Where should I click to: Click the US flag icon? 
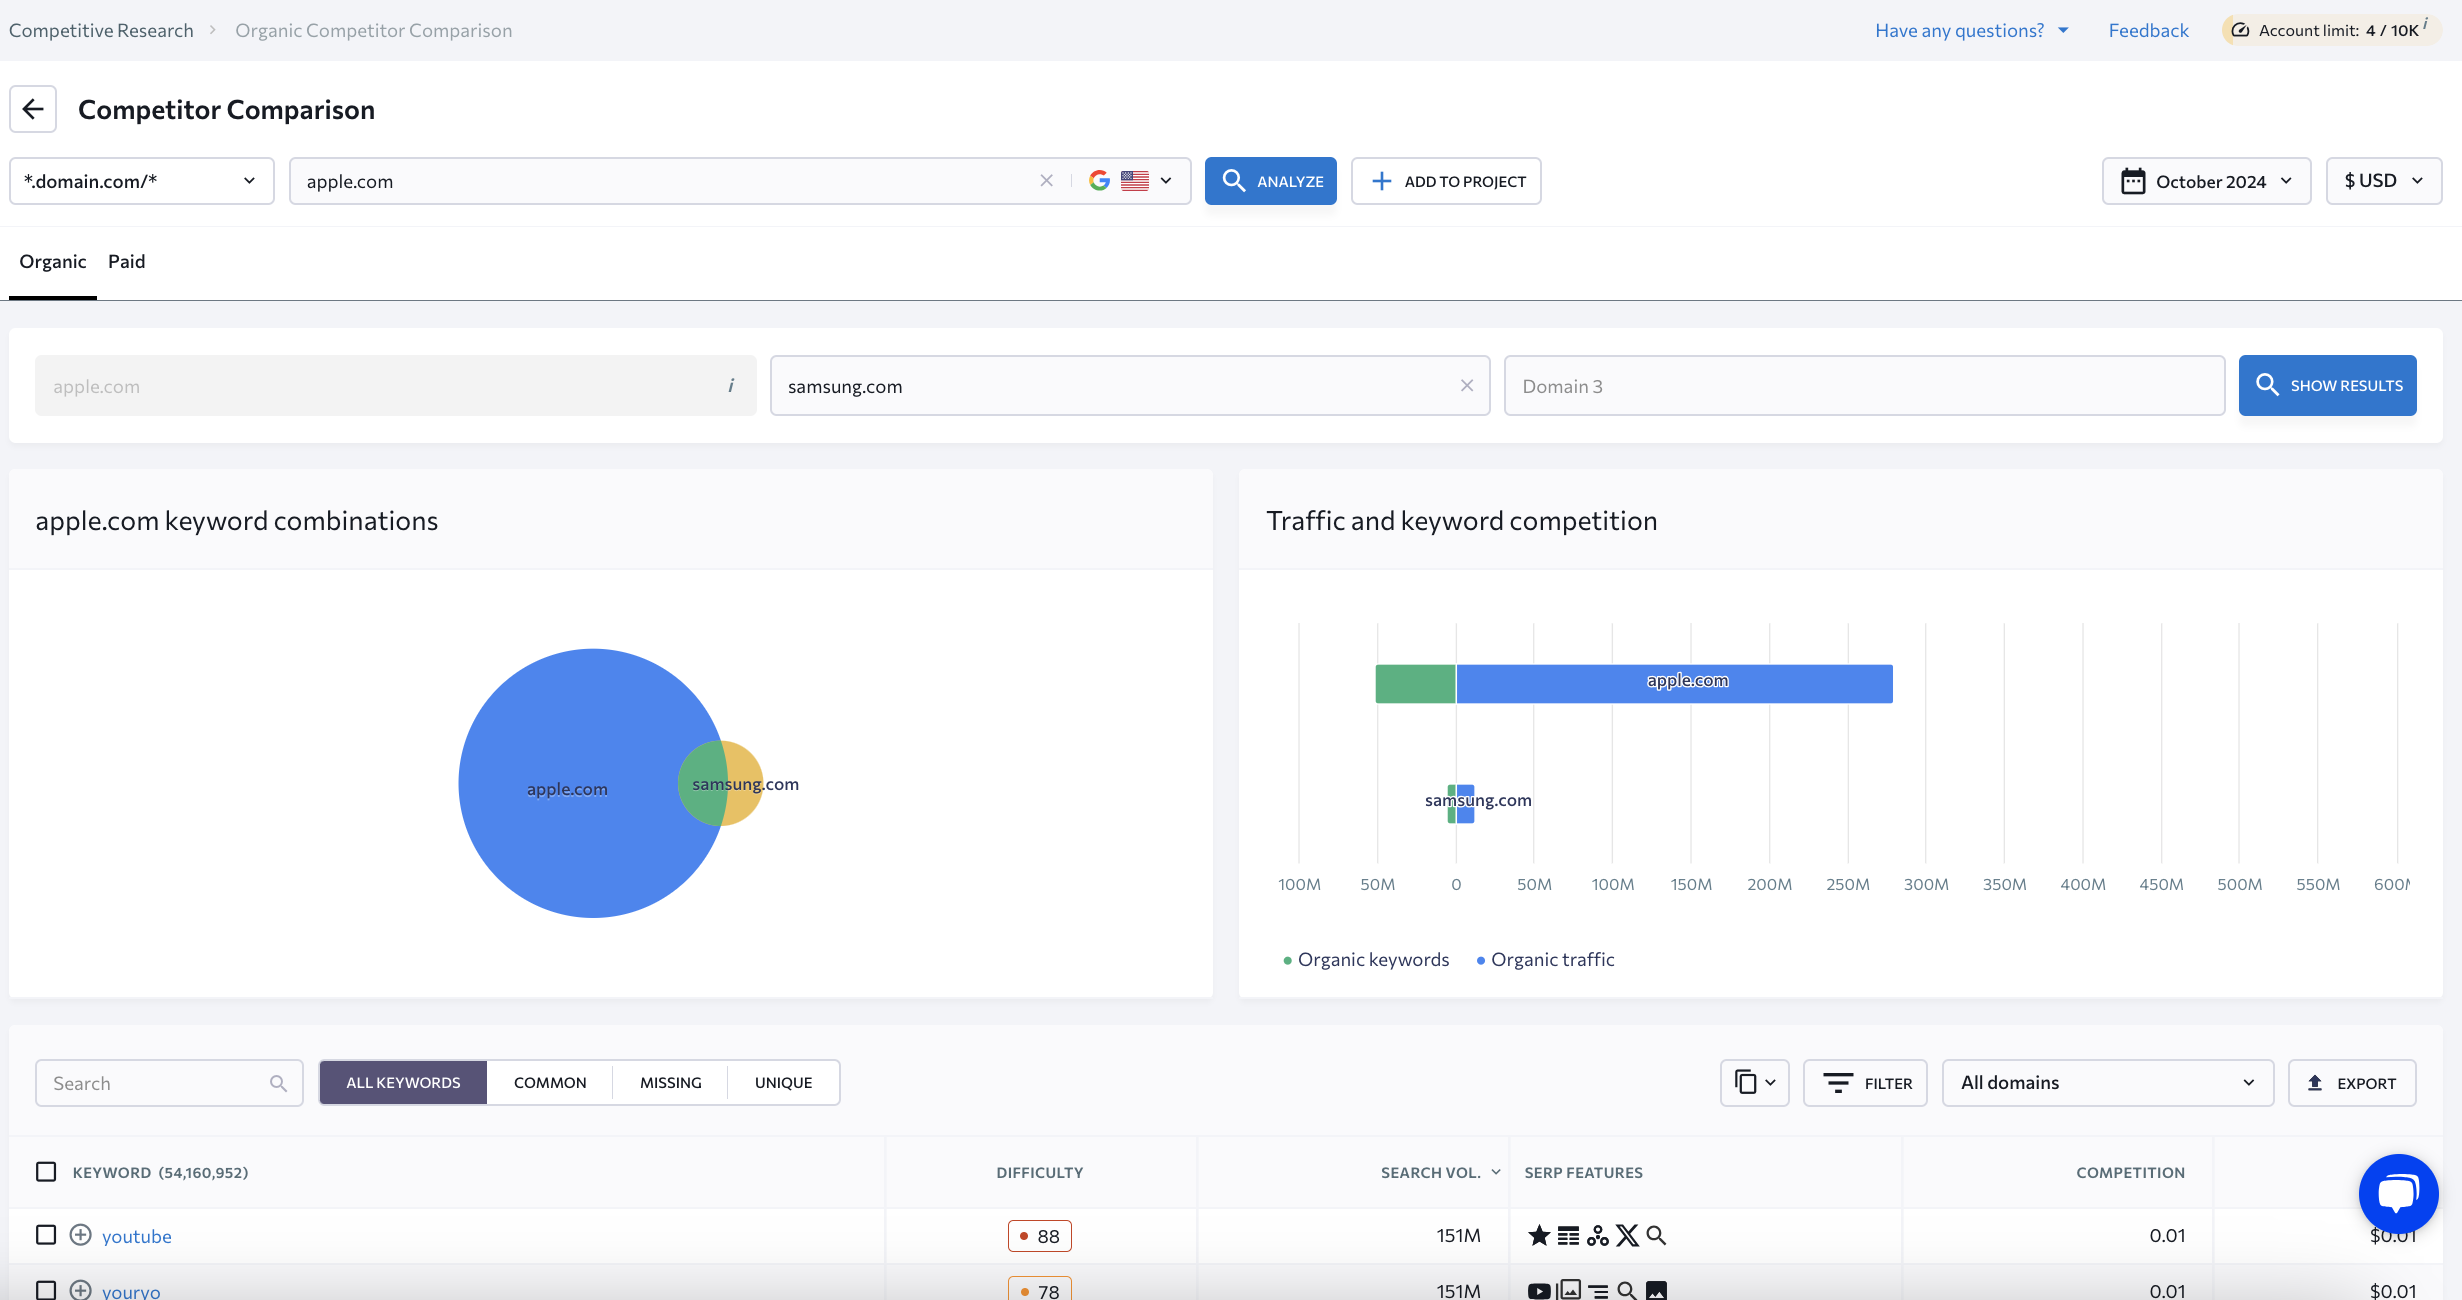pyautogui.click(x=1135, y=181)
